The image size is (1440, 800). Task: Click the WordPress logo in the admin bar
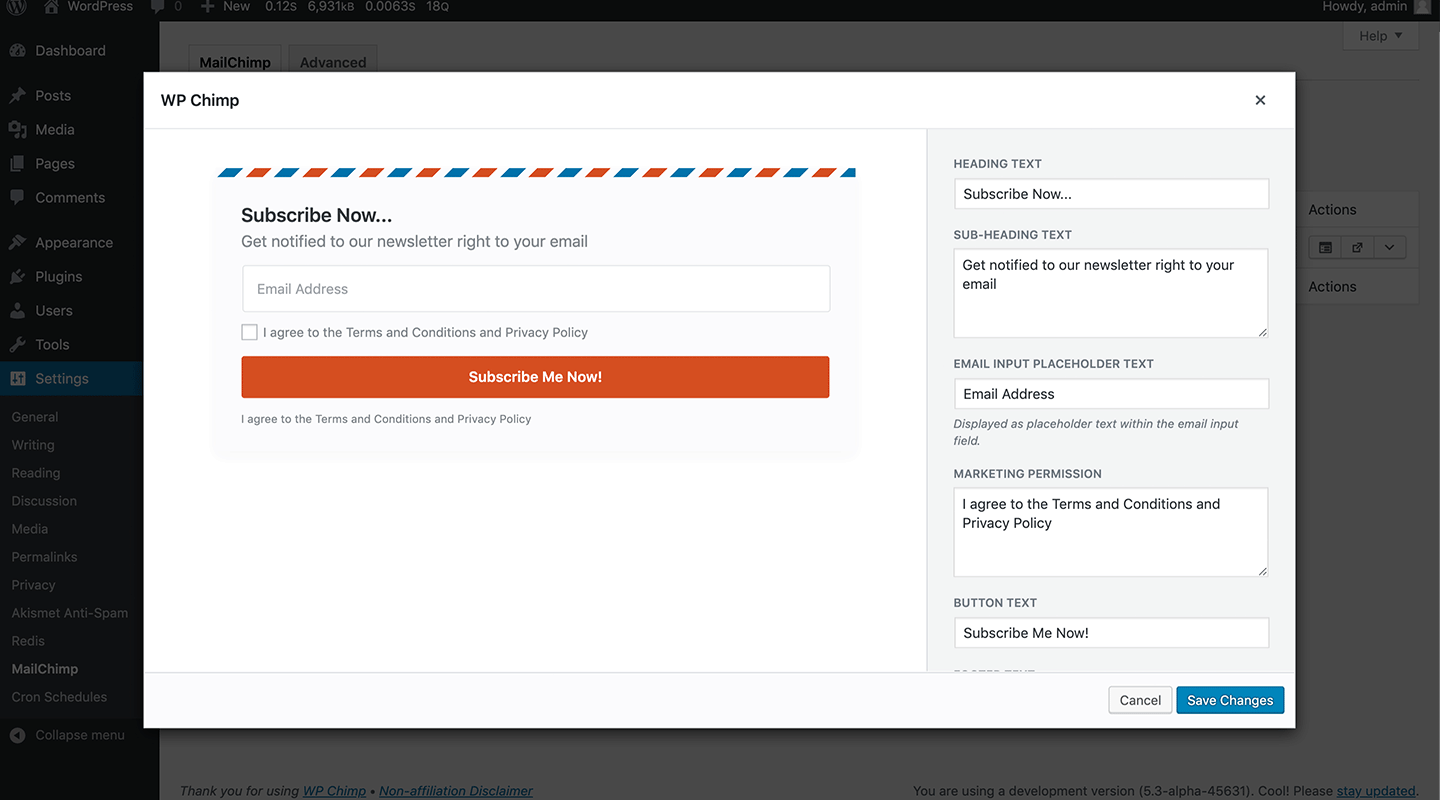(17, 7)
